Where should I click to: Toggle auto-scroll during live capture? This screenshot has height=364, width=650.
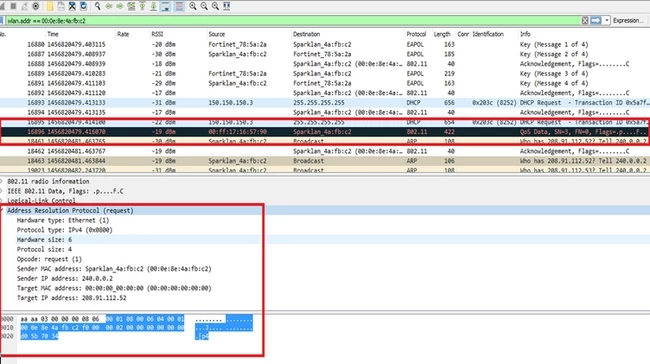165,6
